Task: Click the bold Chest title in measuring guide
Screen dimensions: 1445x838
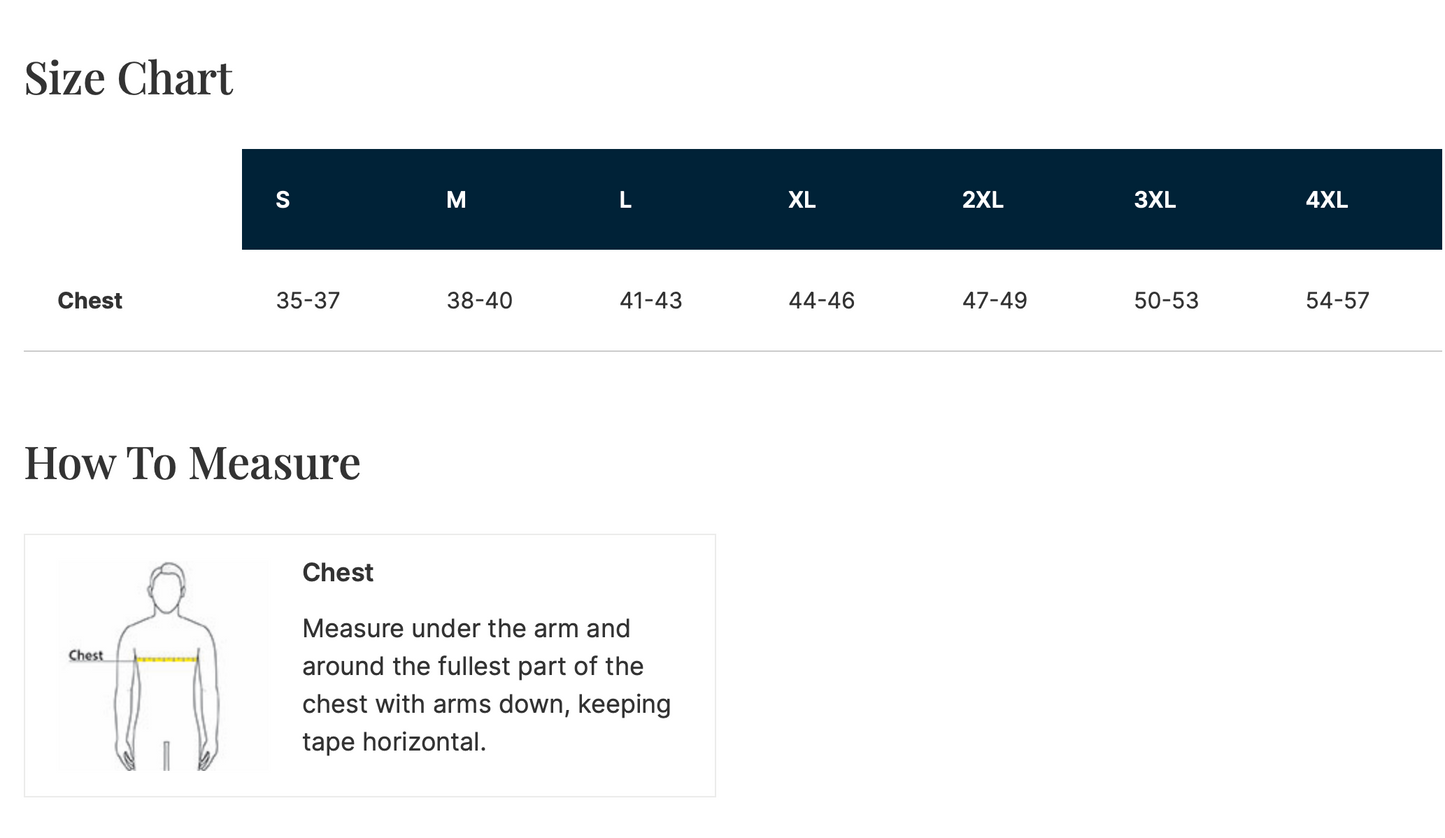Action: 338,573
